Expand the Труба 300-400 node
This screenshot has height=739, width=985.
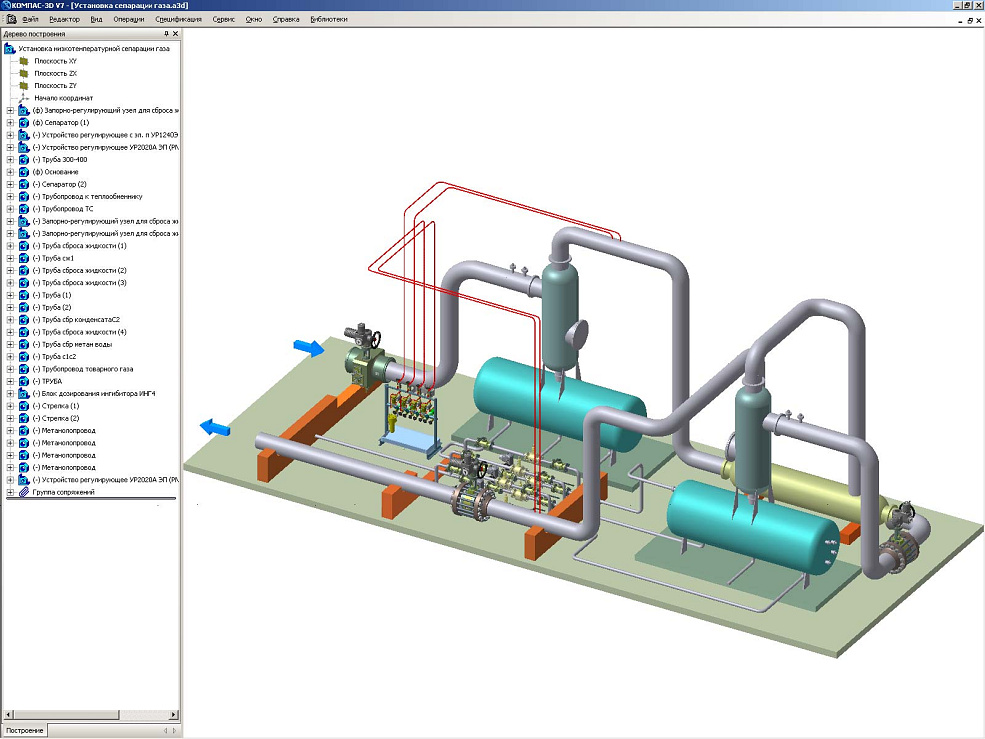(x=10, y=159)
